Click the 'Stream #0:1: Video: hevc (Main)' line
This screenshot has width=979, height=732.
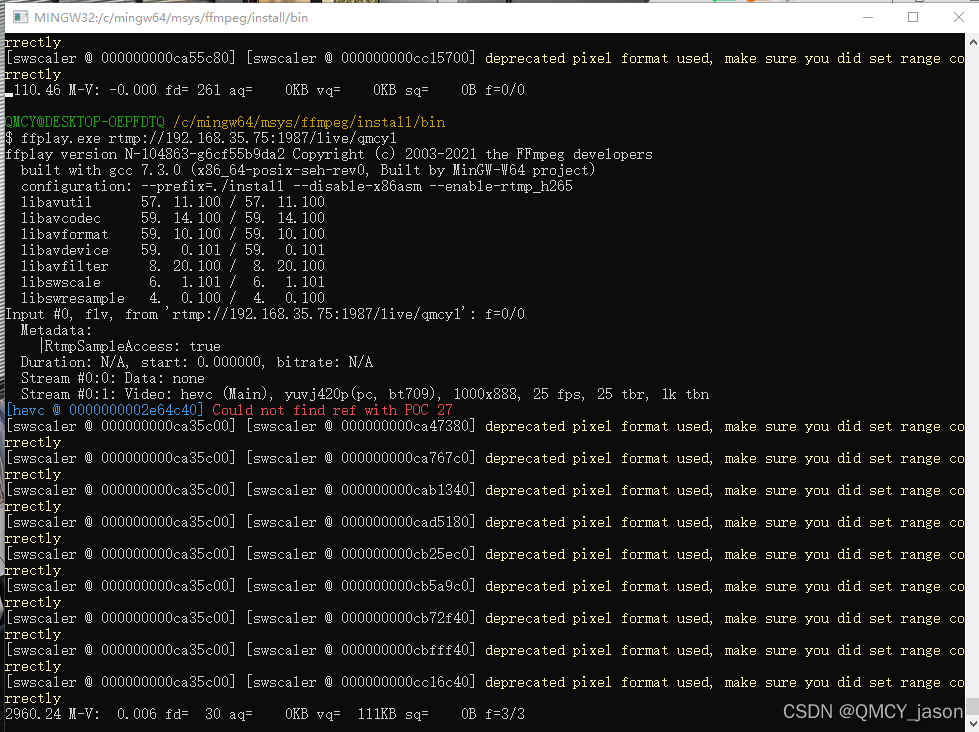(365, 394)
